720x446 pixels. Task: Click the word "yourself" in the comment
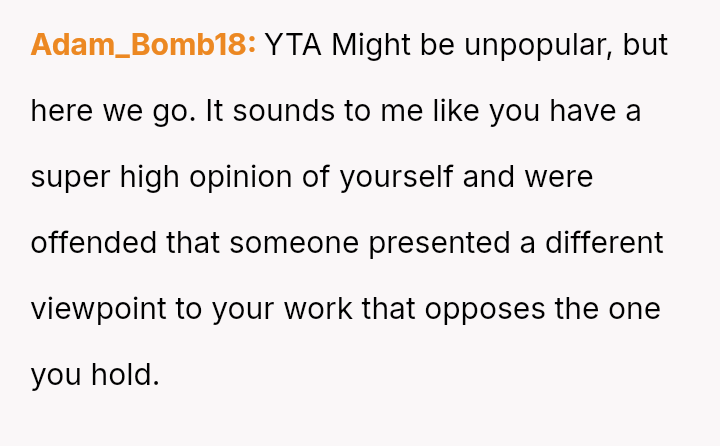coord(396,177)
